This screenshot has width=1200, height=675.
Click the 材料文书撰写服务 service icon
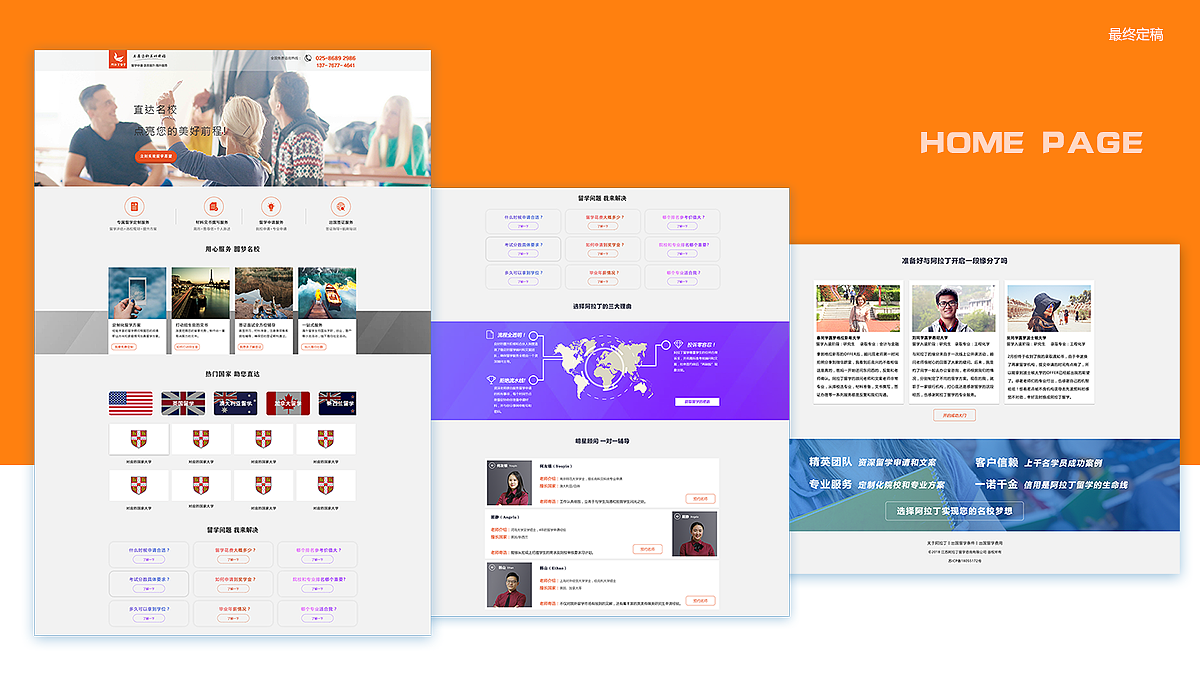tap(212, 206)
